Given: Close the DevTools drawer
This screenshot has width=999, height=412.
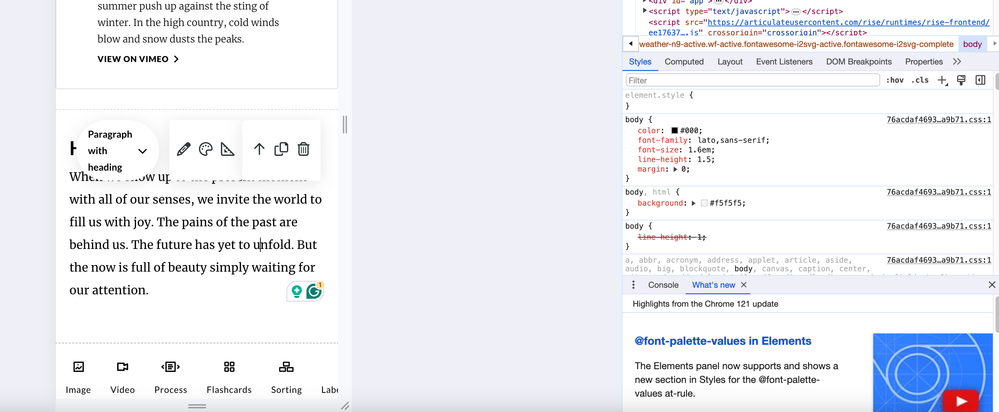Looking at the screenshot, I should pos(991,285).
